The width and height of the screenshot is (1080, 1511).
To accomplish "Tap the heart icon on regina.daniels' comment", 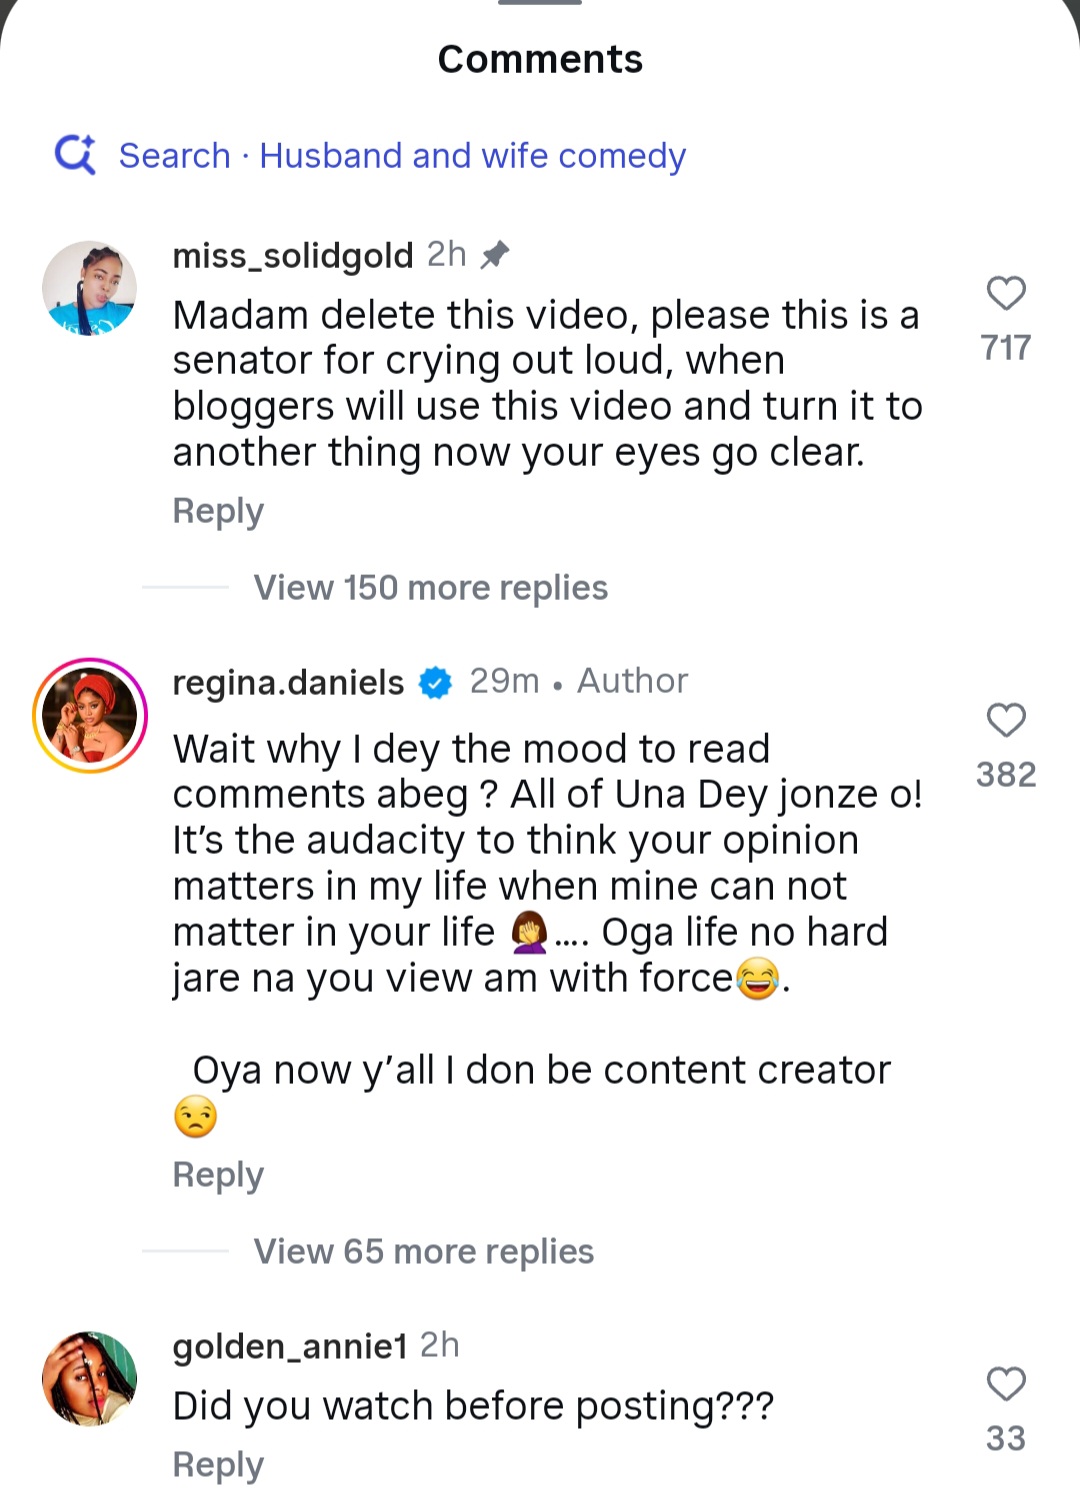I will 1004,721.
